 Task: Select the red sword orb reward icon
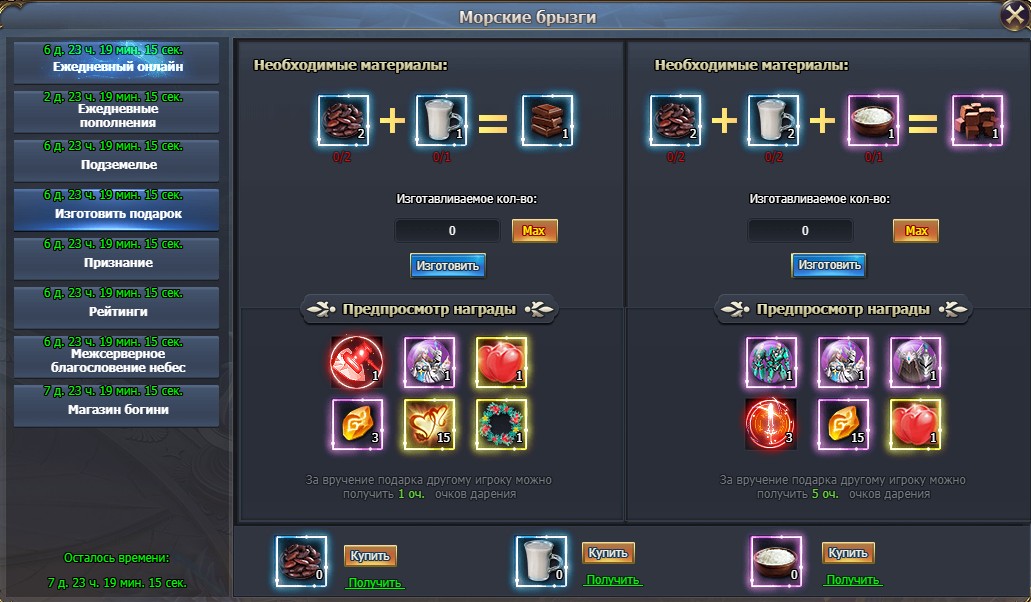(771, 424)
